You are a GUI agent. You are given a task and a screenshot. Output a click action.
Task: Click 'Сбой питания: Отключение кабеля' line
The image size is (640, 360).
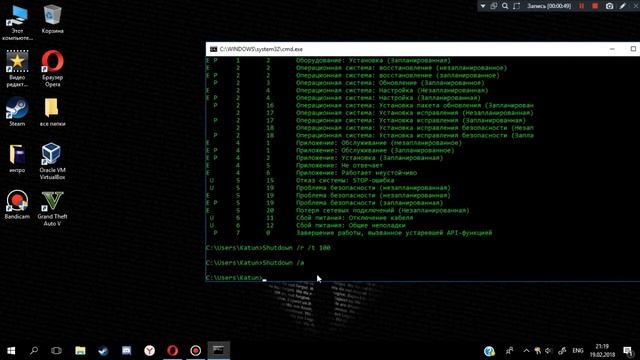point(354,218)
